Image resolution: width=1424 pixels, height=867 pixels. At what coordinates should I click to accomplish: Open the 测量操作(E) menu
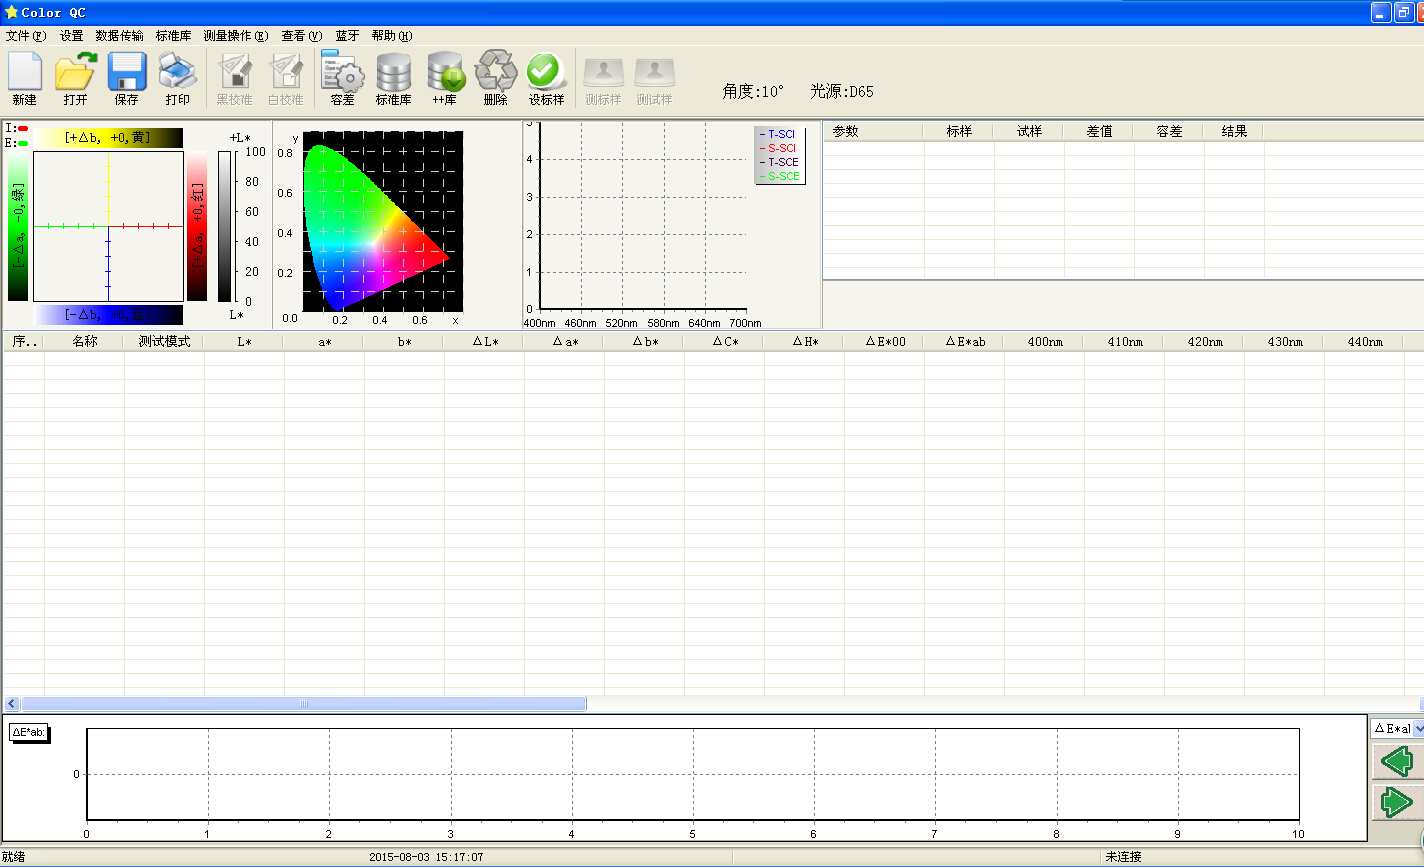coord(236,35)
